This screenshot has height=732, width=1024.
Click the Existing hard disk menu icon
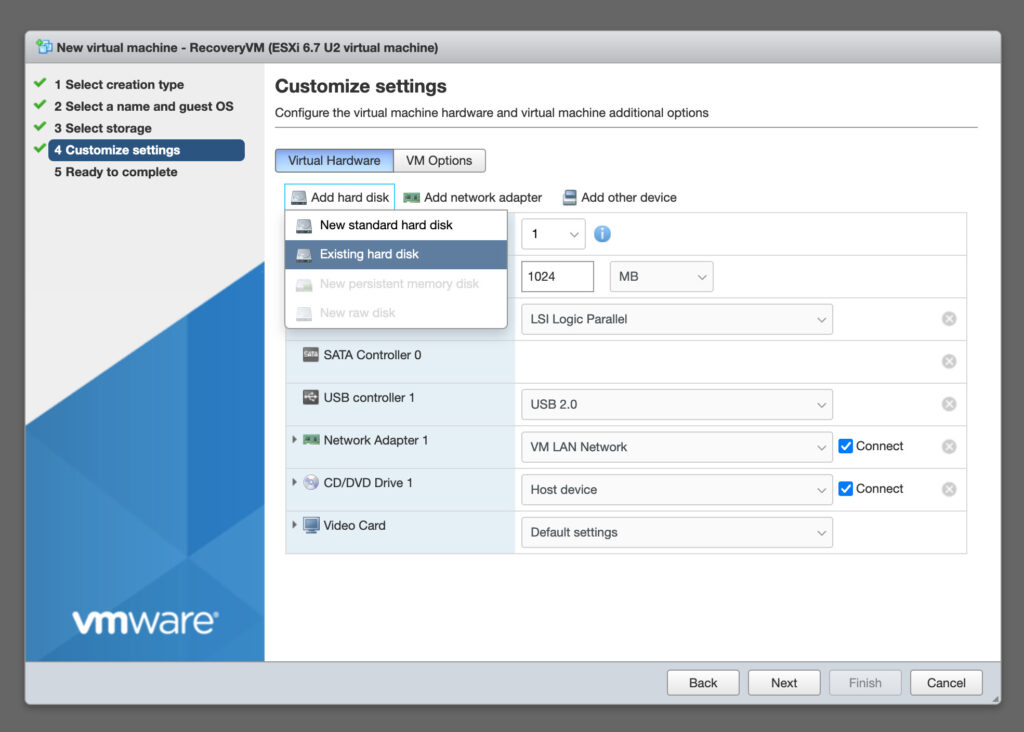pos(304,255)
